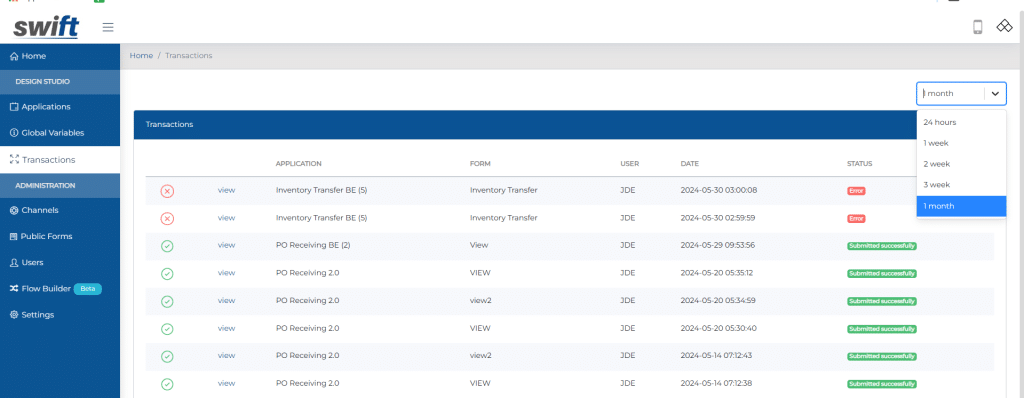Click Submitted successfully badge for 09:53:56 row
Screen dimensions: 1024x398
[x=882, y=246]
